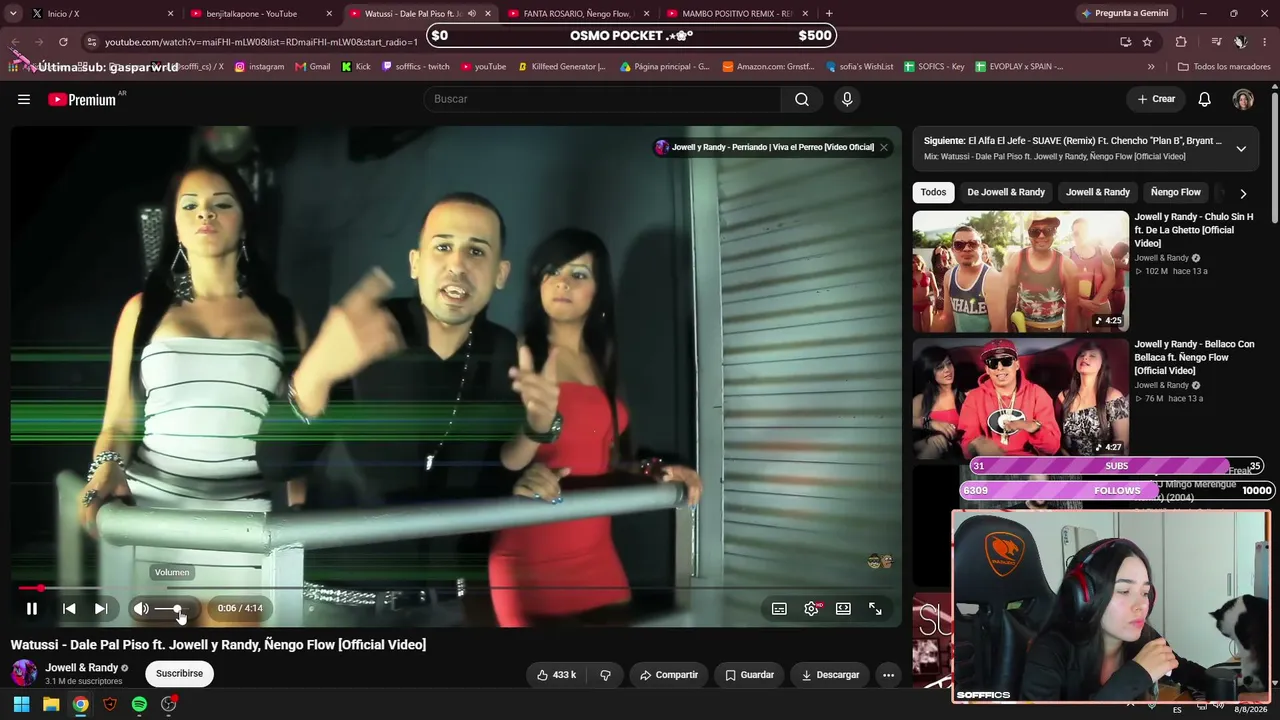Screen dimensions: 1280x720
Task: Open 'Jowell y Randy - Chulo Sin H' title
Action: click(1194, 230)
